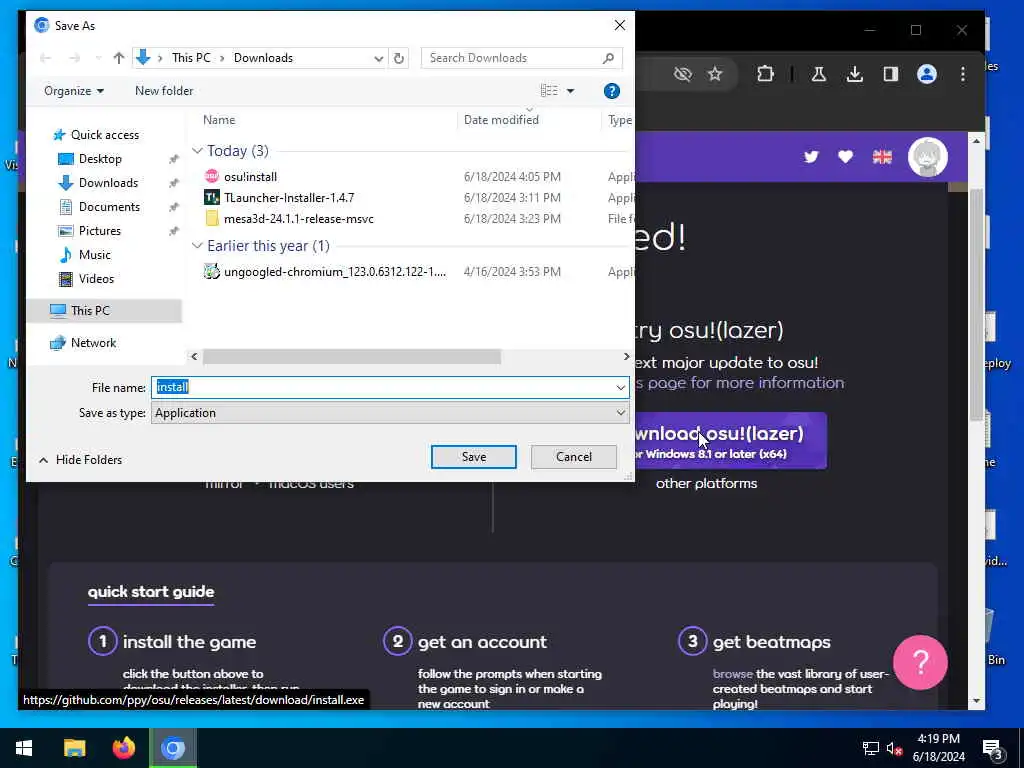Click the Back arrow in Save As dialog
The height and width of the screenshot is (768, 1024).
point(45,58)
